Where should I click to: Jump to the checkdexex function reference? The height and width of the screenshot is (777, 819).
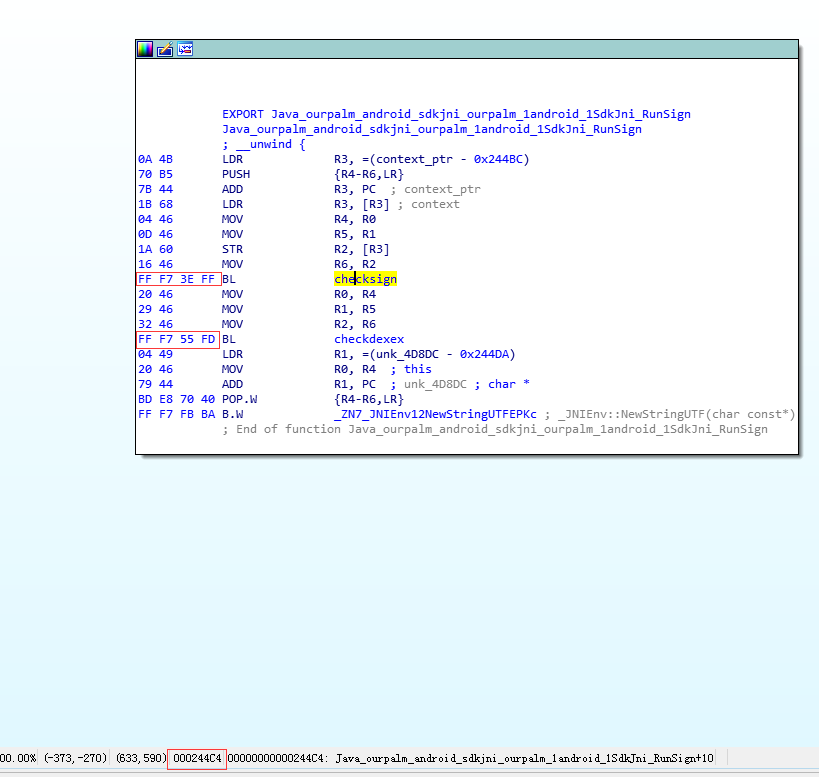pyautogui.click(x=369, y=339)
